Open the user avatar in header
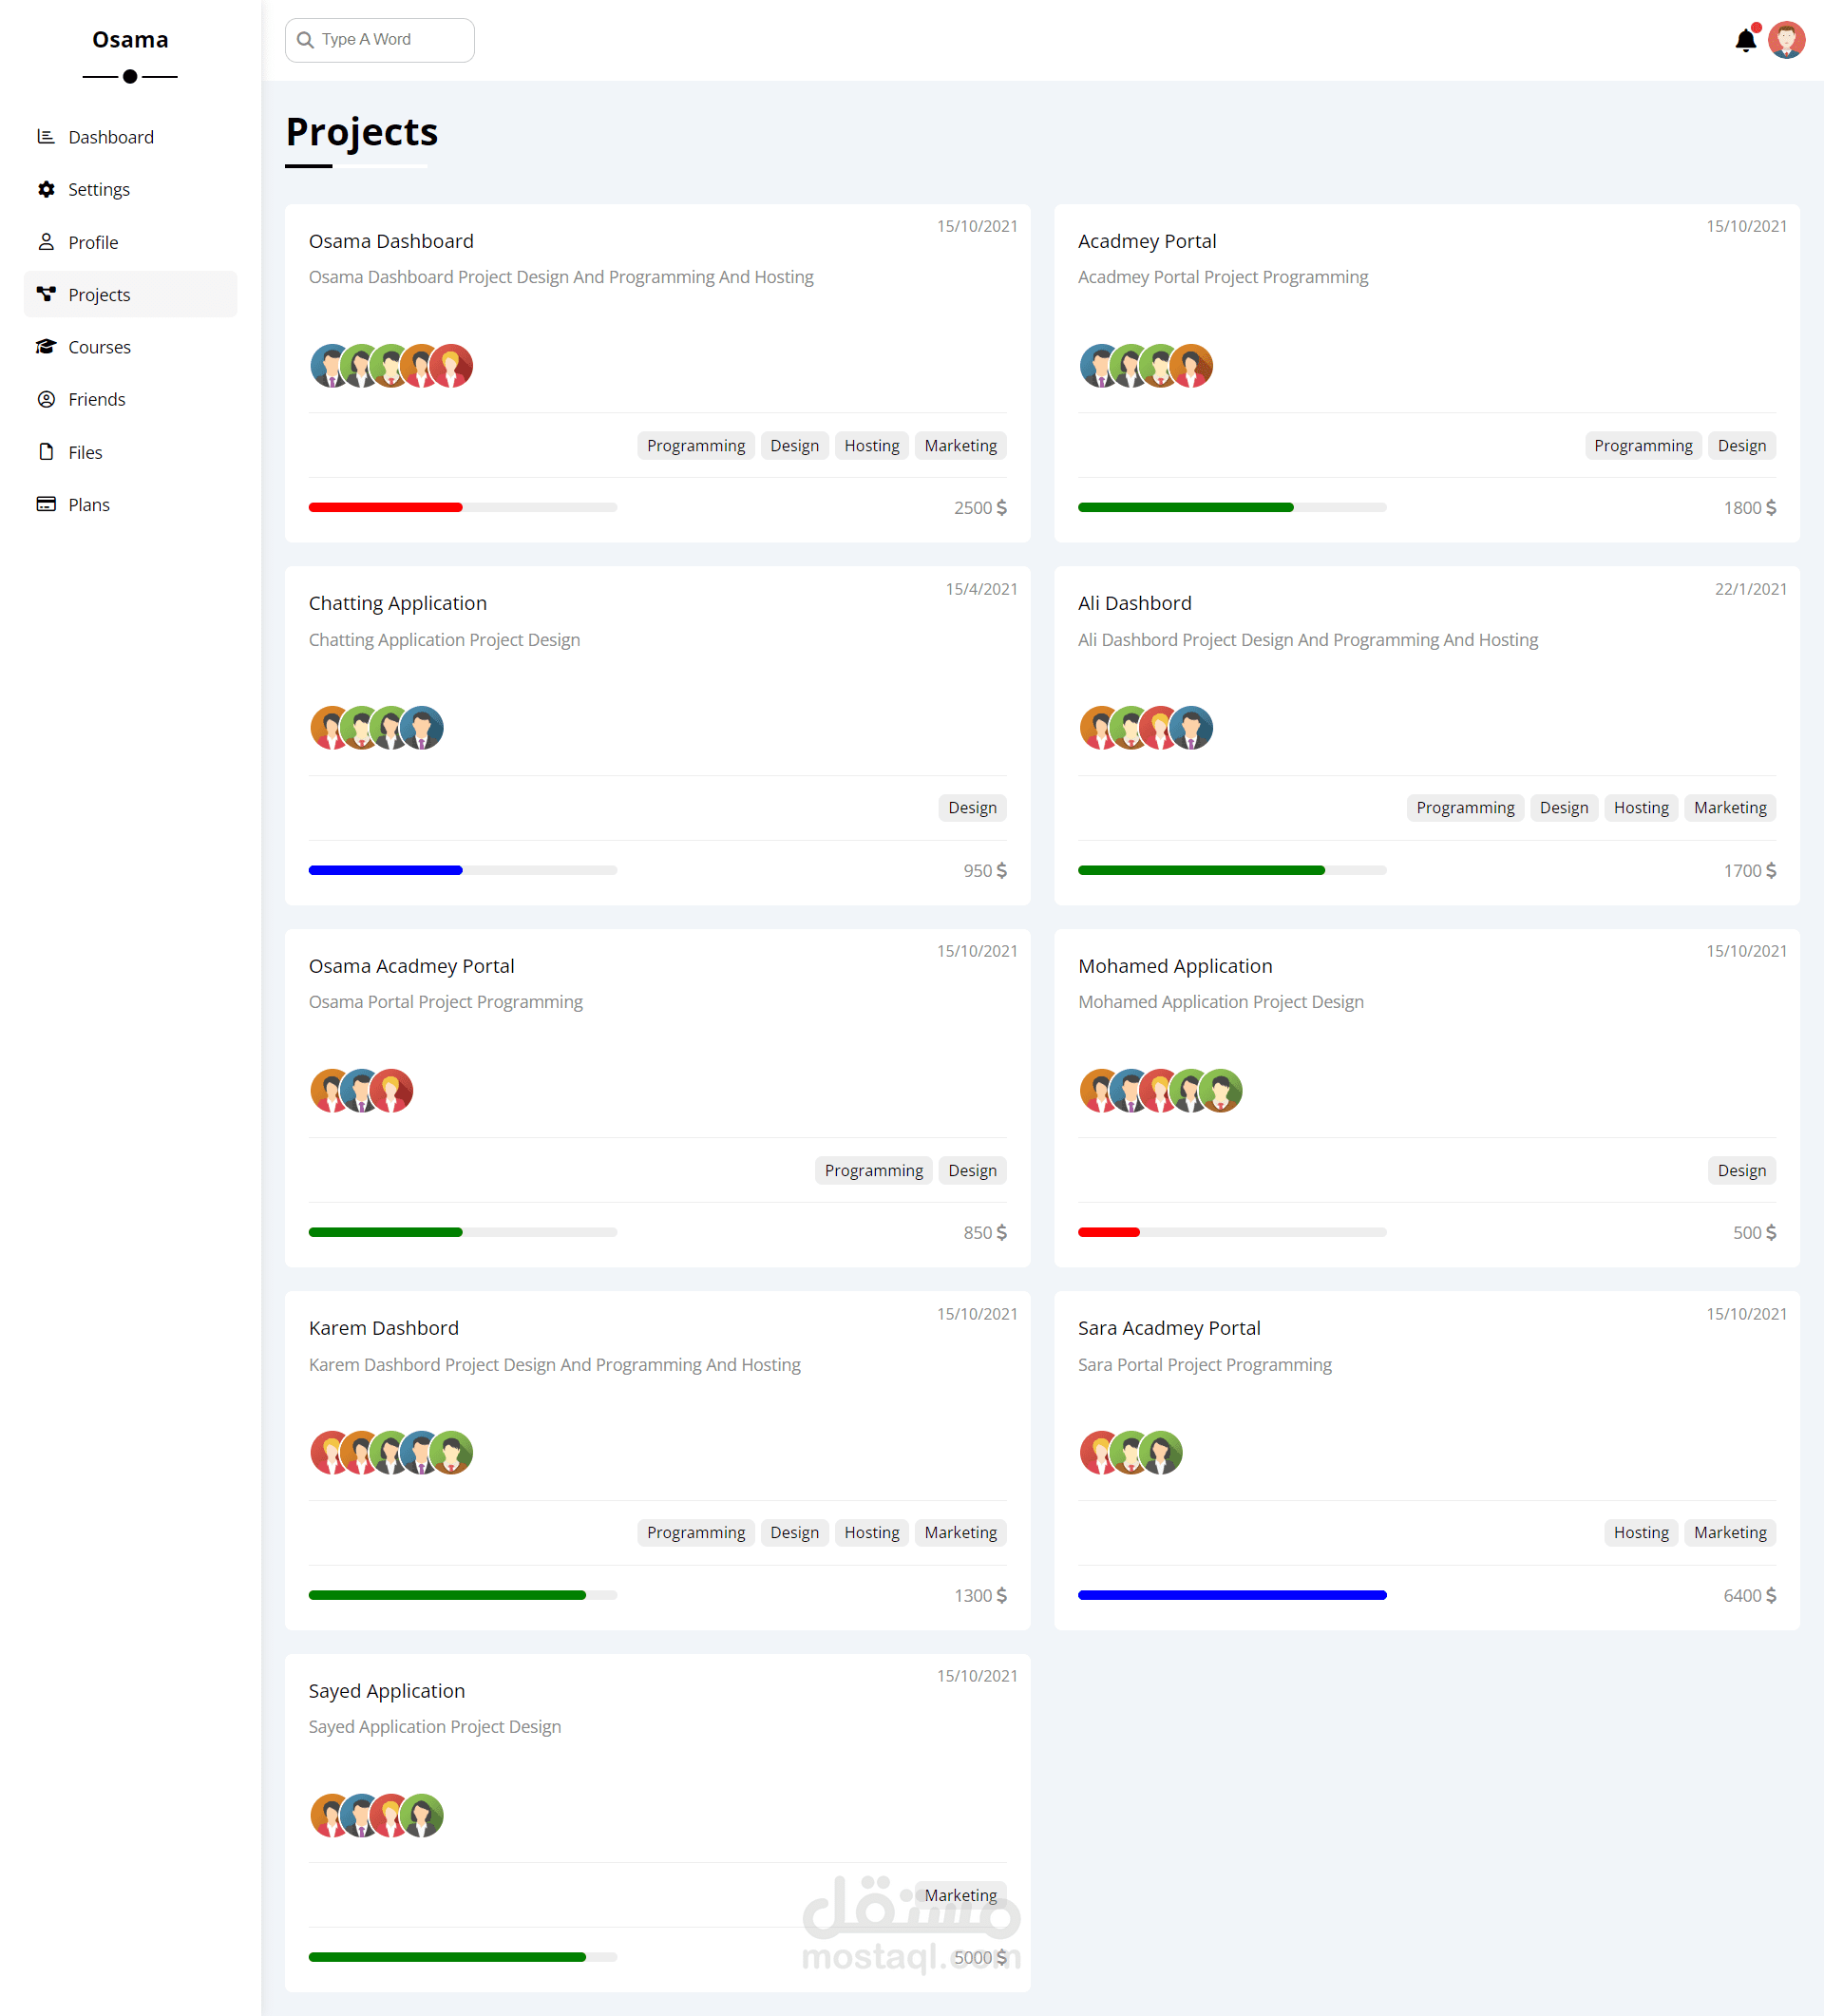The height and width of the screenshot is (2016, 1824). [1786, 40]
